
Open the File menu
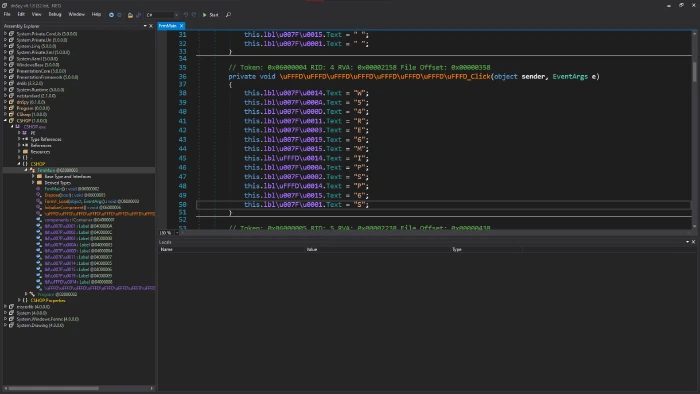click(7, 14)
